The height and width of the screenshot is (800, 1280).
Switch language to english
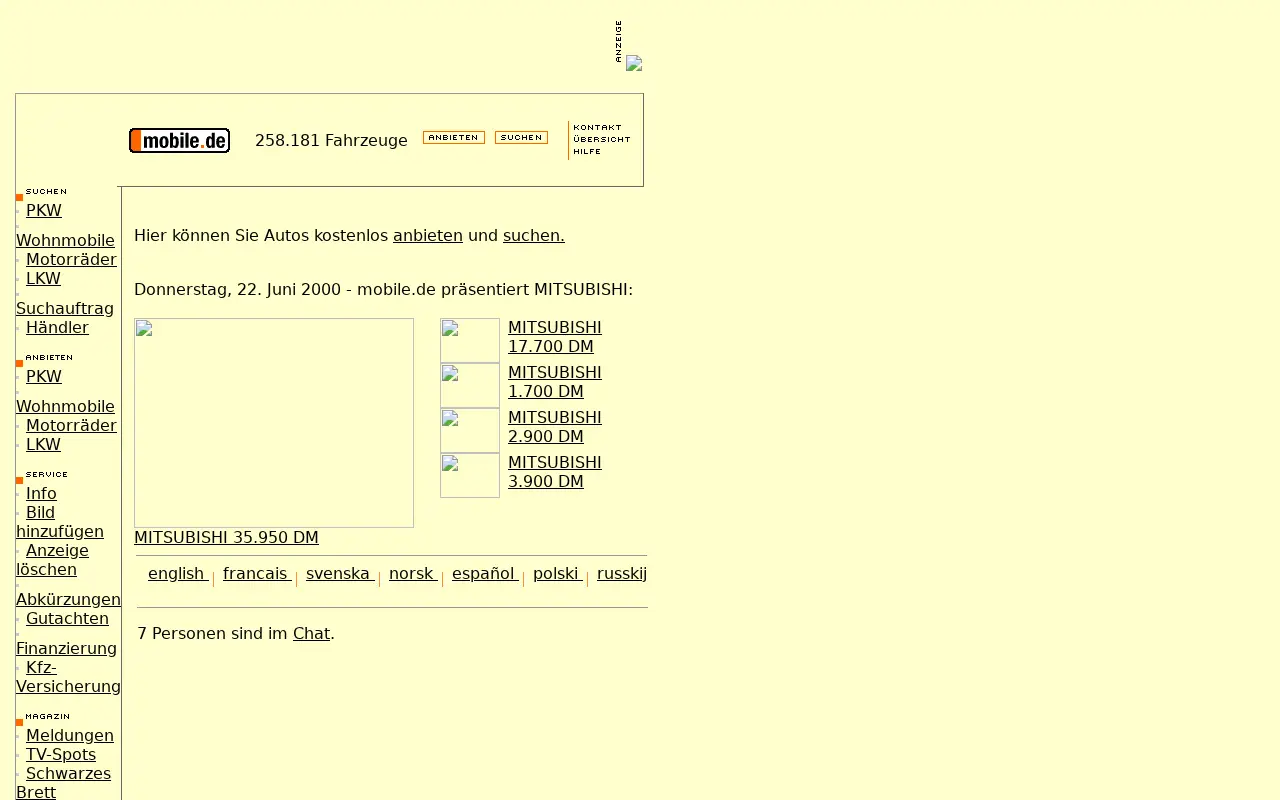178,574
